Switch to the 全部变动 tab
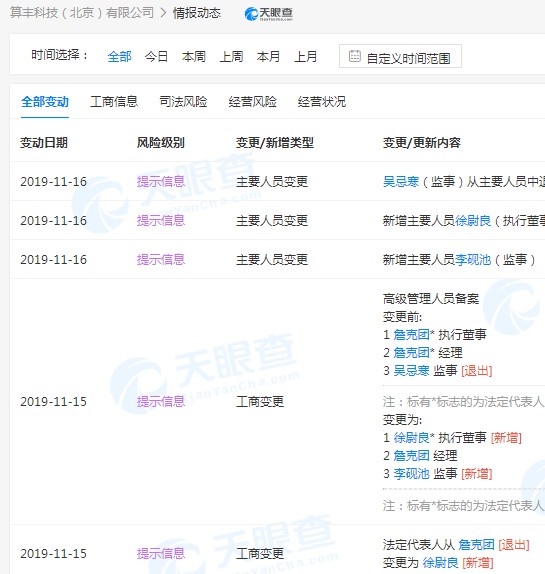This screenshot has width=545, height=574. [x=45, y=102]
